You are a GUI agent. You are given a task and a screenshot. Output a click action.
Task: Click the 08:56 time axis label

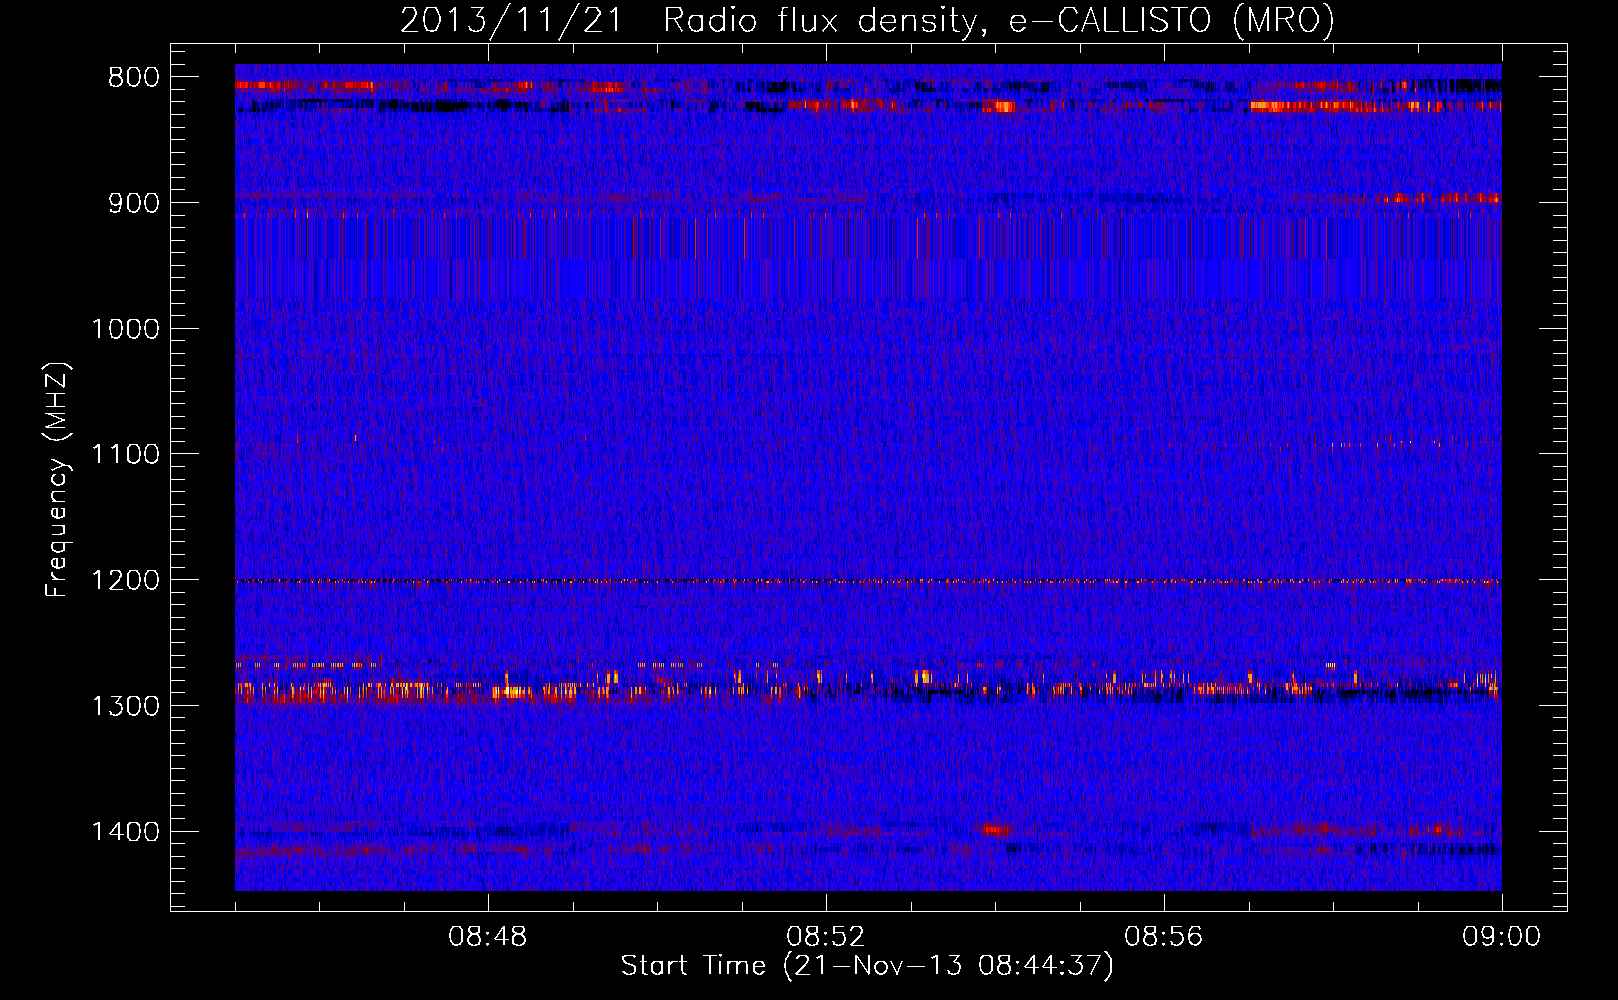tap(1164, 937)
